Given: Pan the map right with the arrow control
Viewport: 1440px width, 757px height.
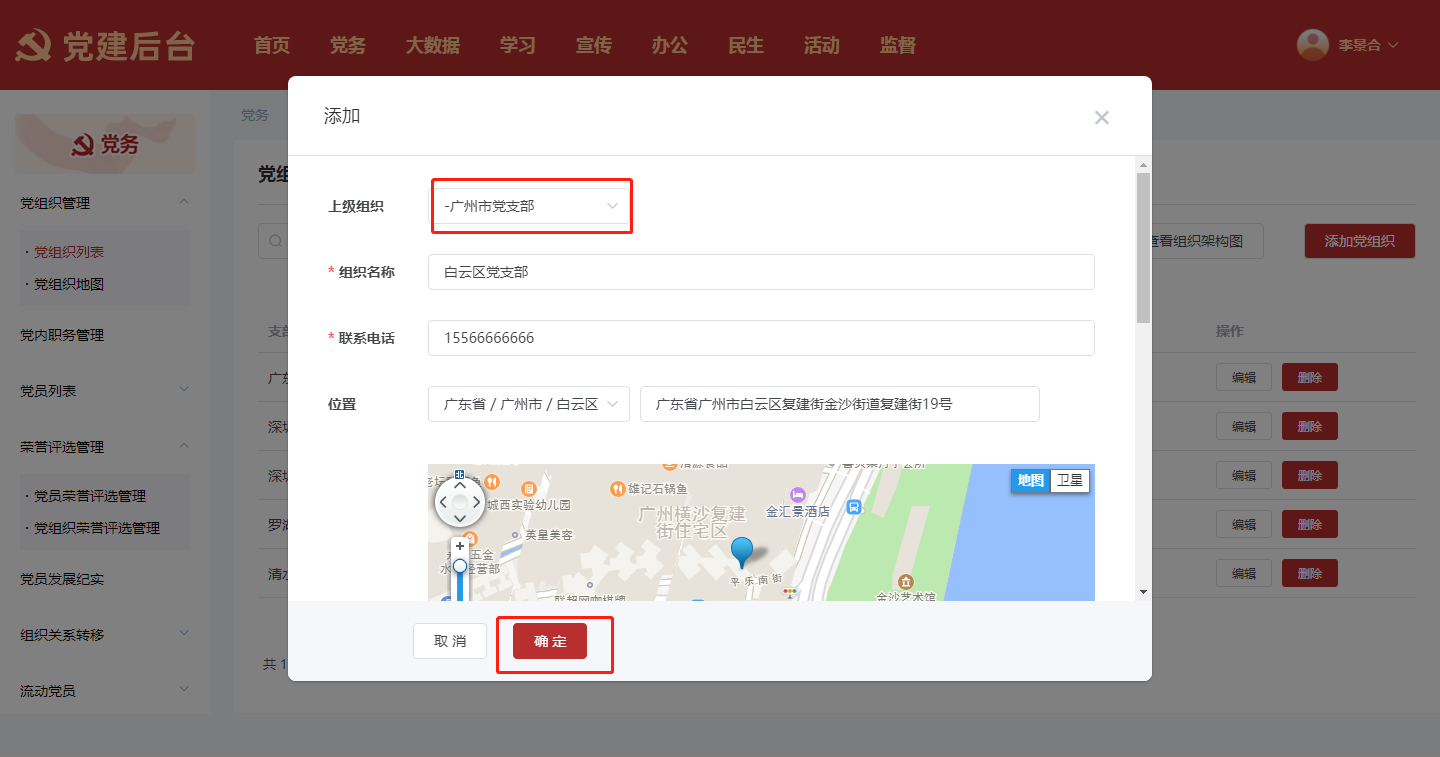Looking at the screenshot, I should point(476,502).
